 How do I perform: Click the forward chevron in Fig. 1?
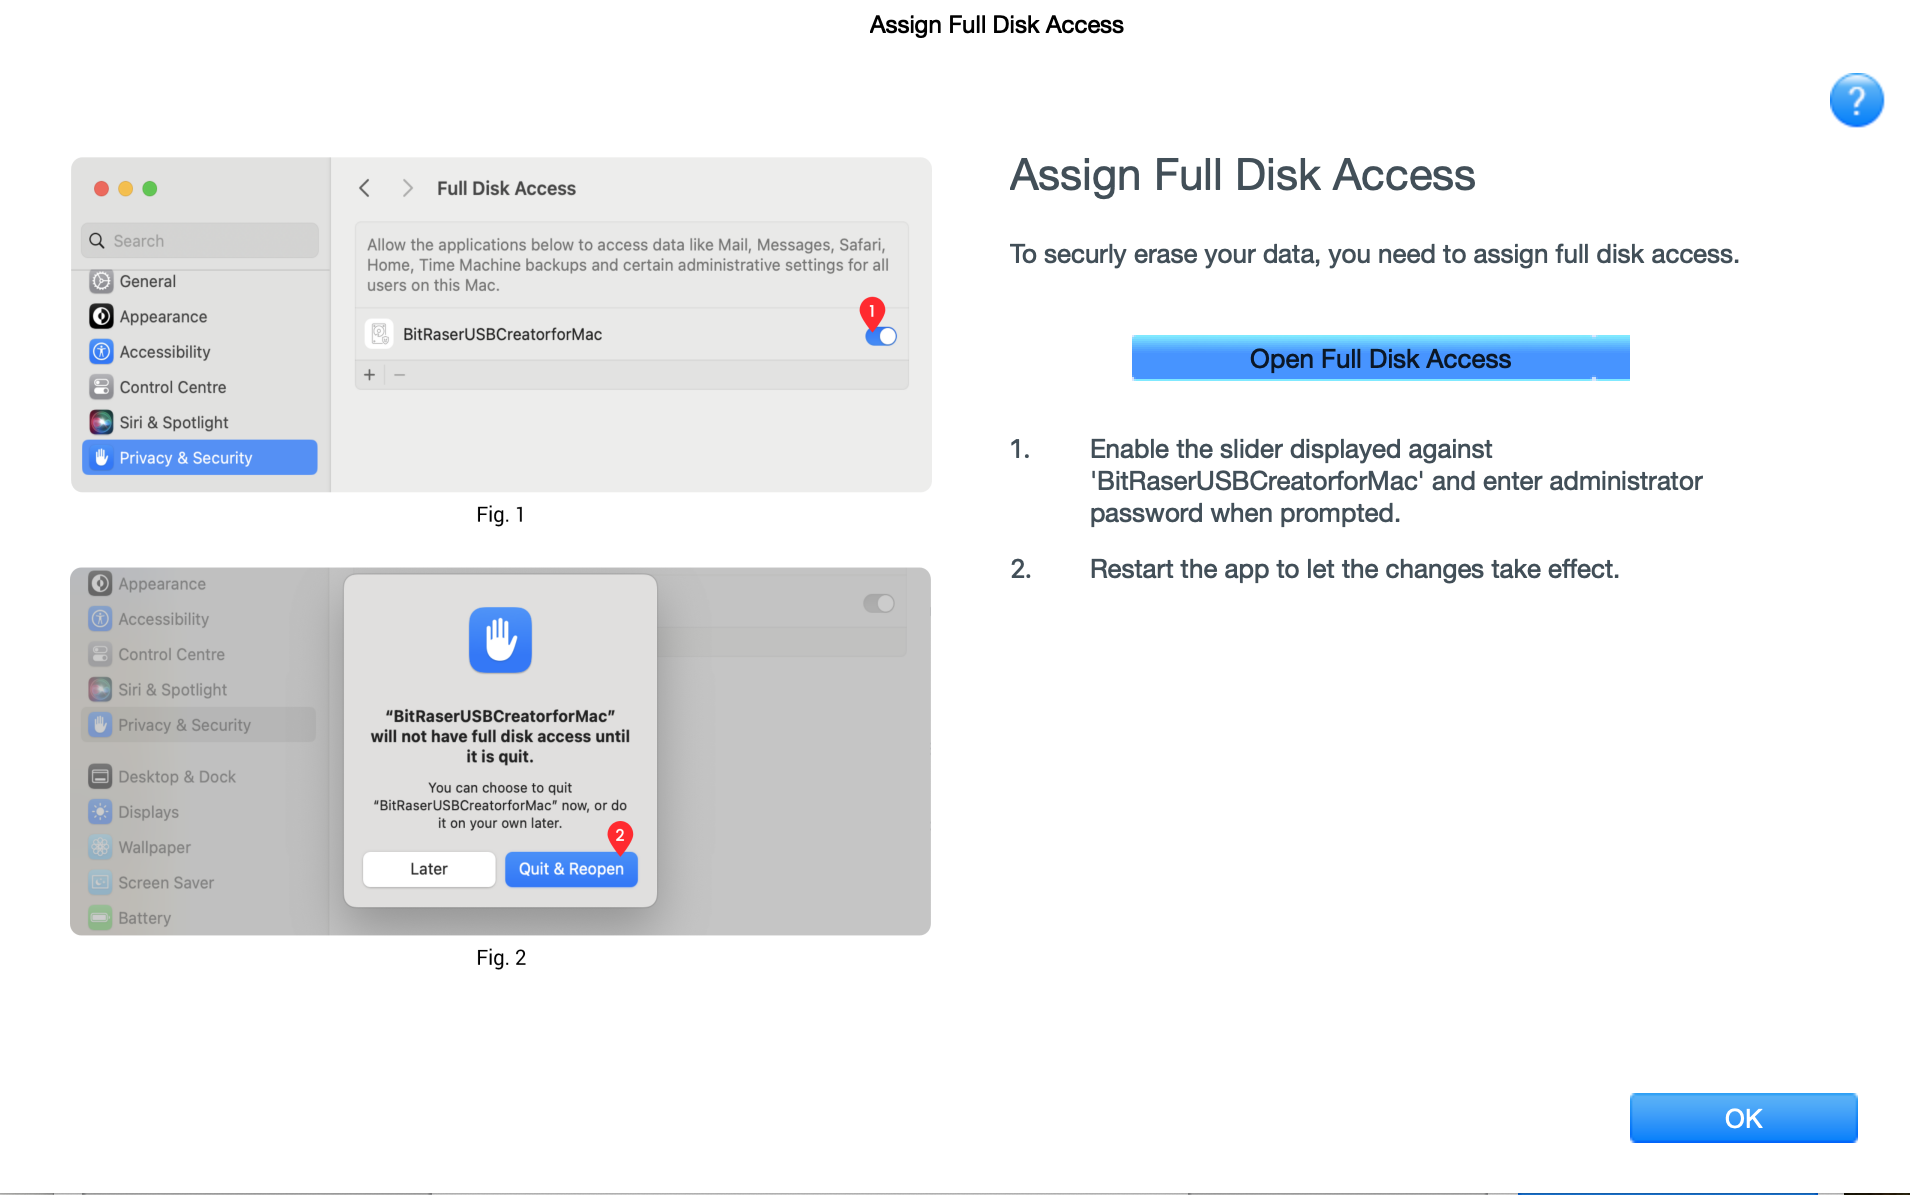tap(407, 188)
